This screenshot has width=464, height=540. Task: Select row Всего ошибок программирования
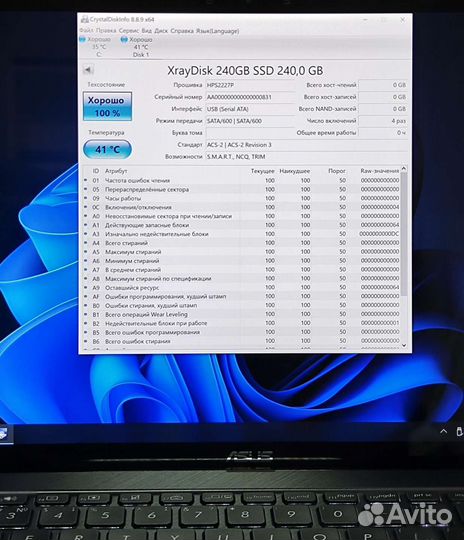coord(241,332)
